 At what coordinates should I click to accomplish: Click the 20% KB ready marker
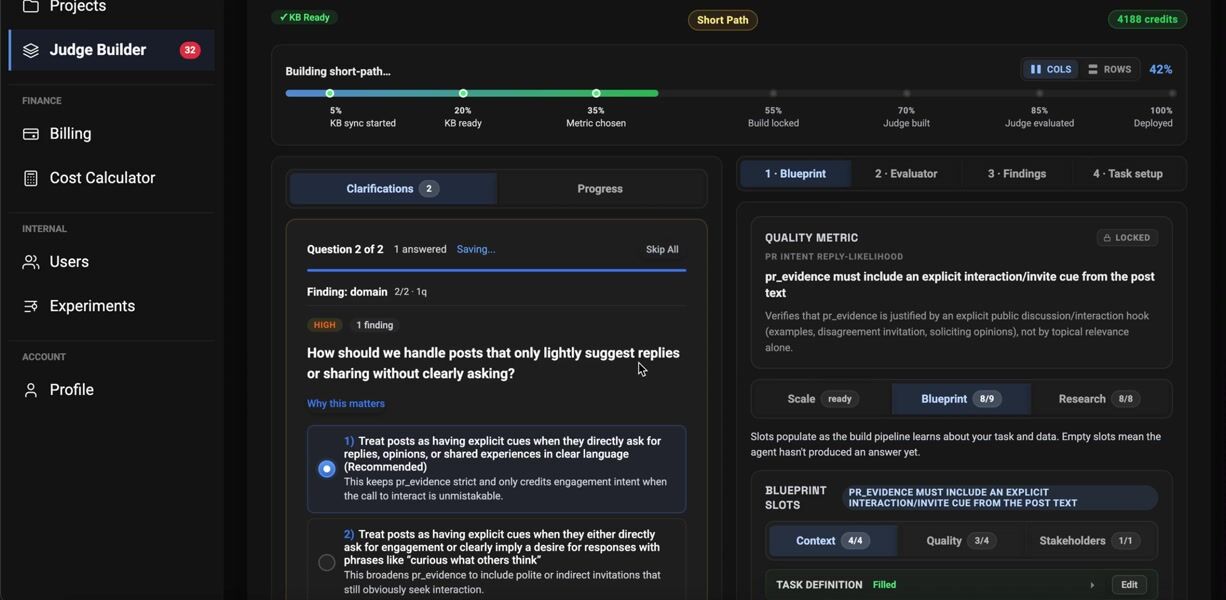(x=463, y=94)
